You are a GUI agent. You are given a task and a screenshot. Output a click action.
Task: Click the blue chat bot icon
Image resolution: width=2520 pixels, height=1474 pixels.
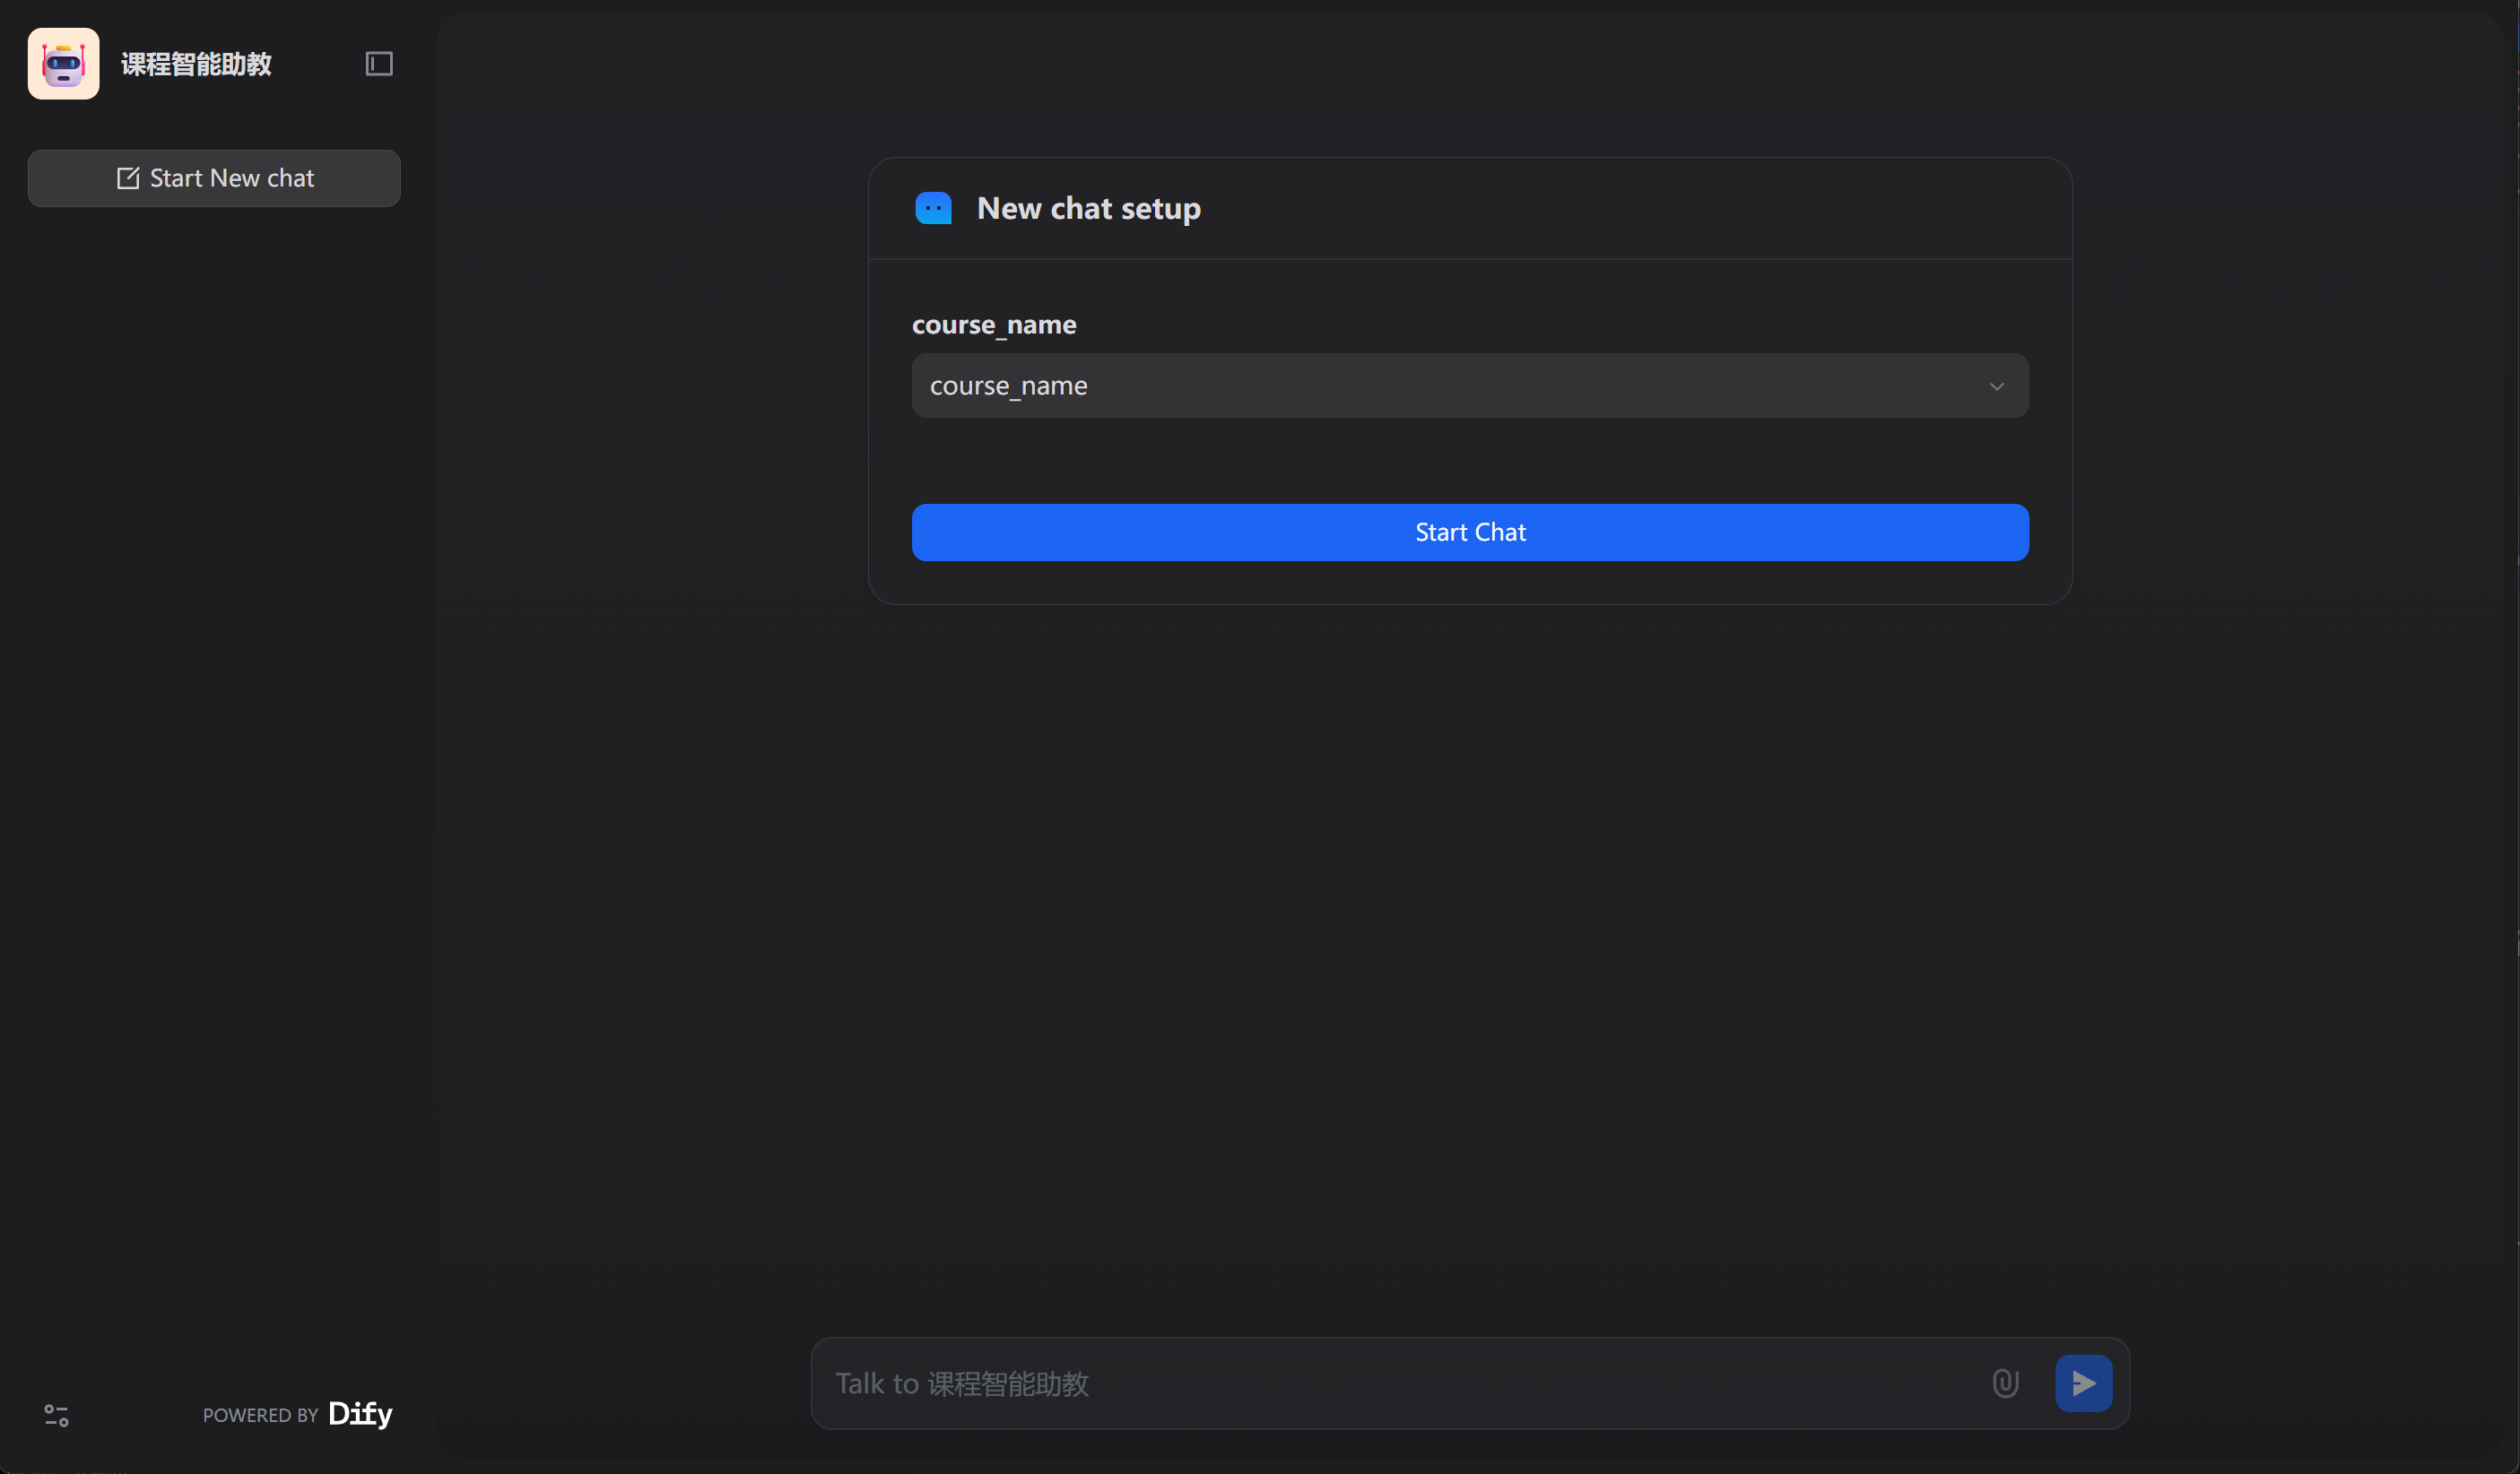[x=933, y=208]
